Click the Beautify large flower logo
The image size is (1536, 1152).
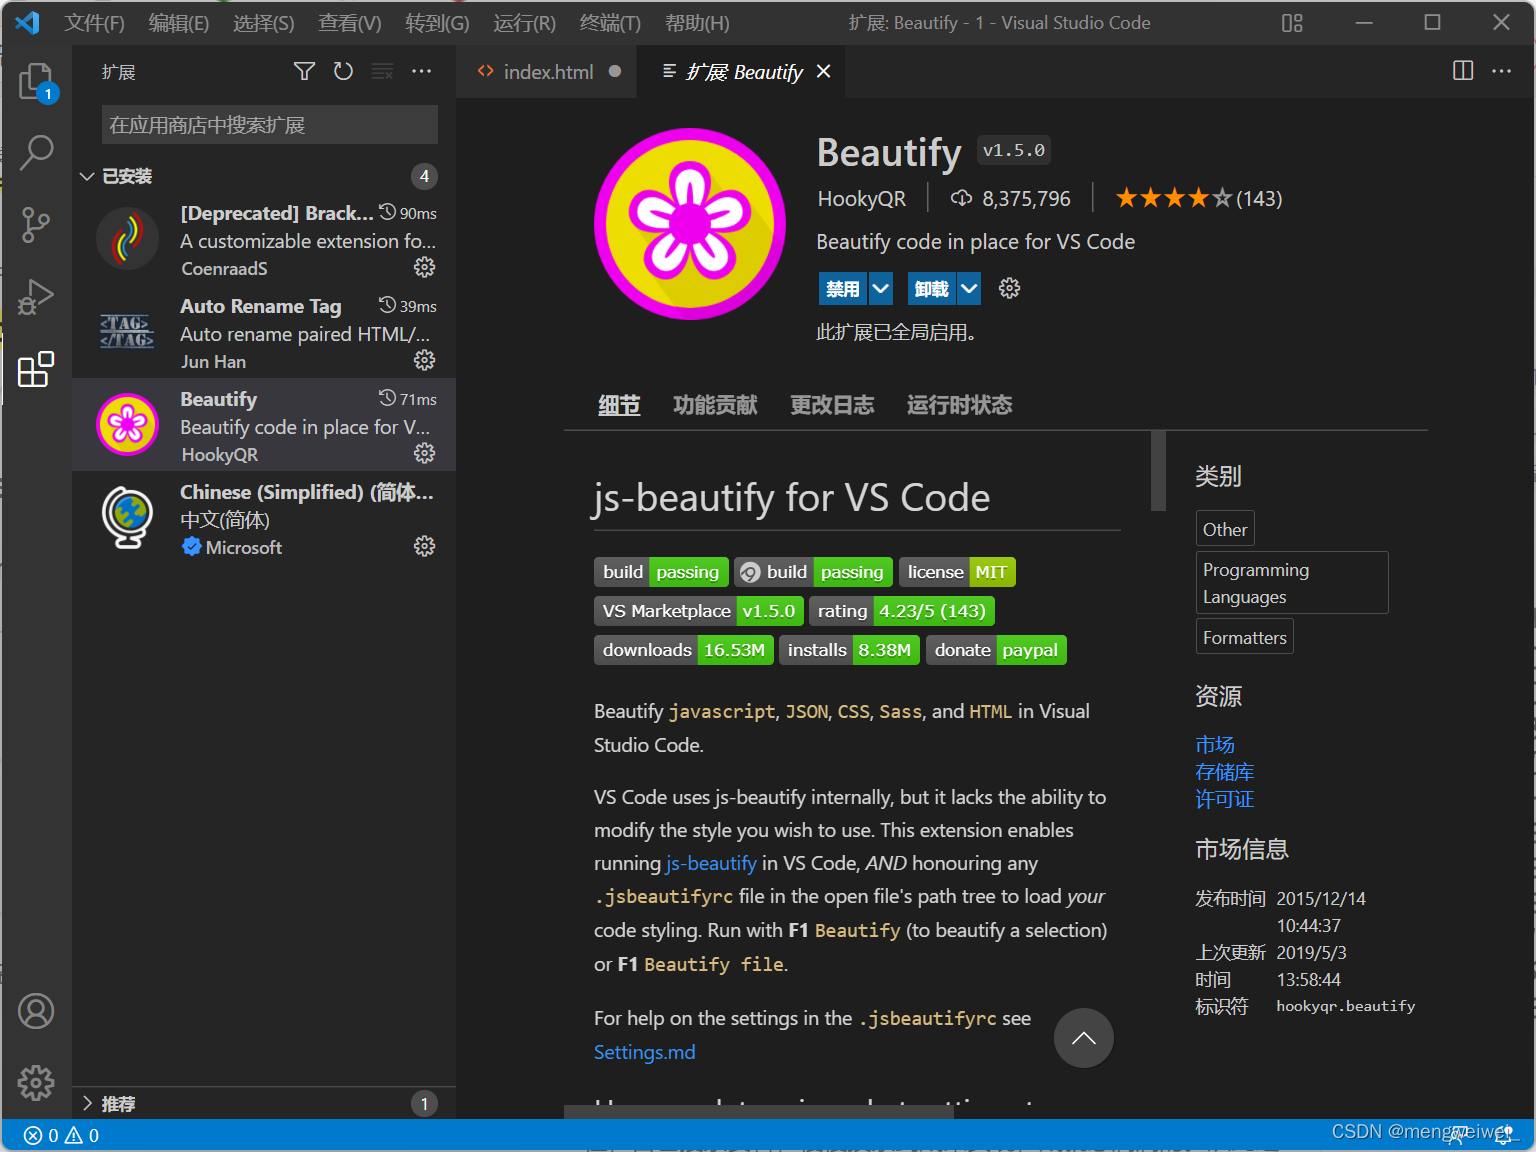click(x=690, y=223)
